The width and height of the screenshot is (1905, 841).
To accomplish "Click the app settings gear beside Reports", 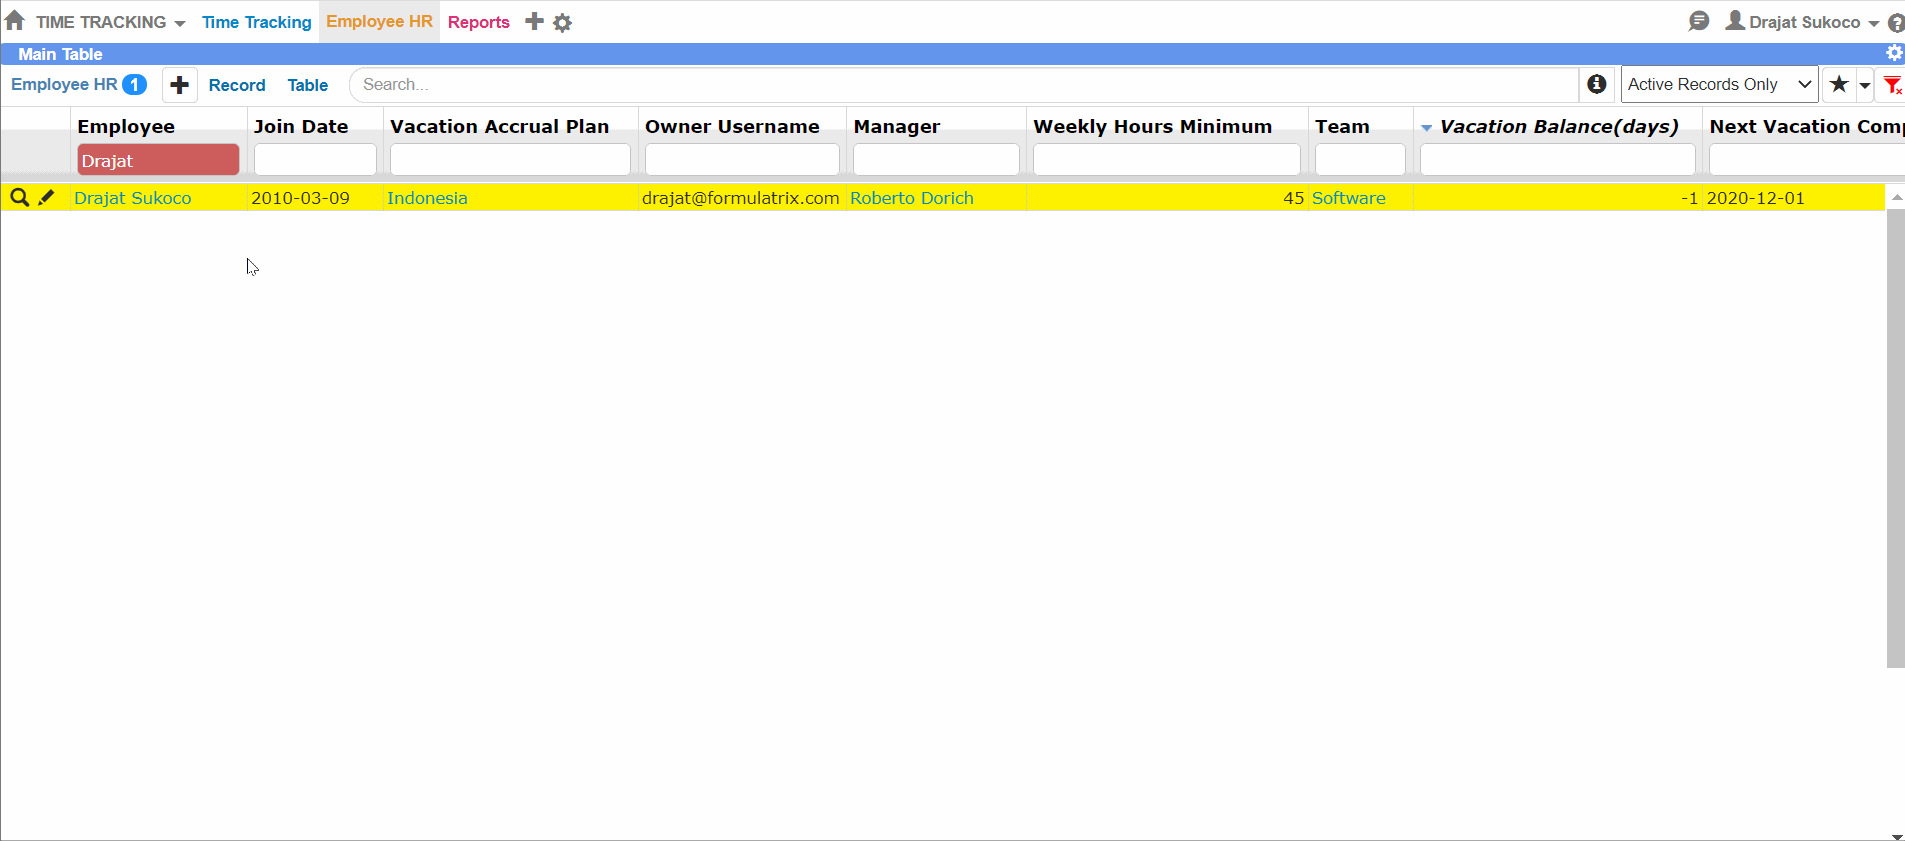I will coord(563,22).
